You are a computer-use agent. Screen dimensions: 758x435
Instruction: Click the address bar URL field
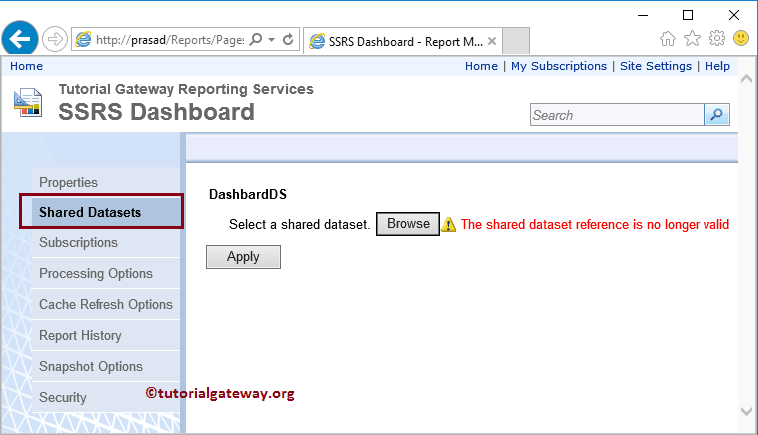click(170, 40)
